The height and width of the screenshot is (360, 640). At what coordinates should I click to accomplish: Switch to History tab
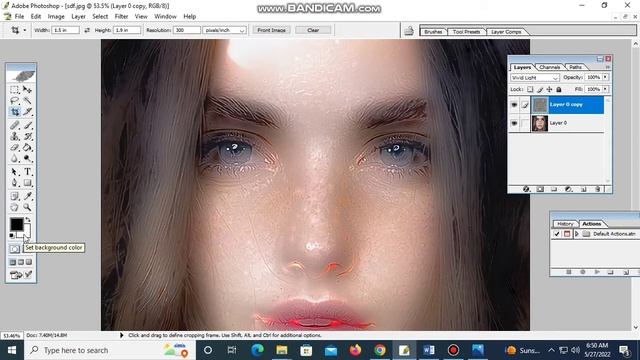[565, 224]
